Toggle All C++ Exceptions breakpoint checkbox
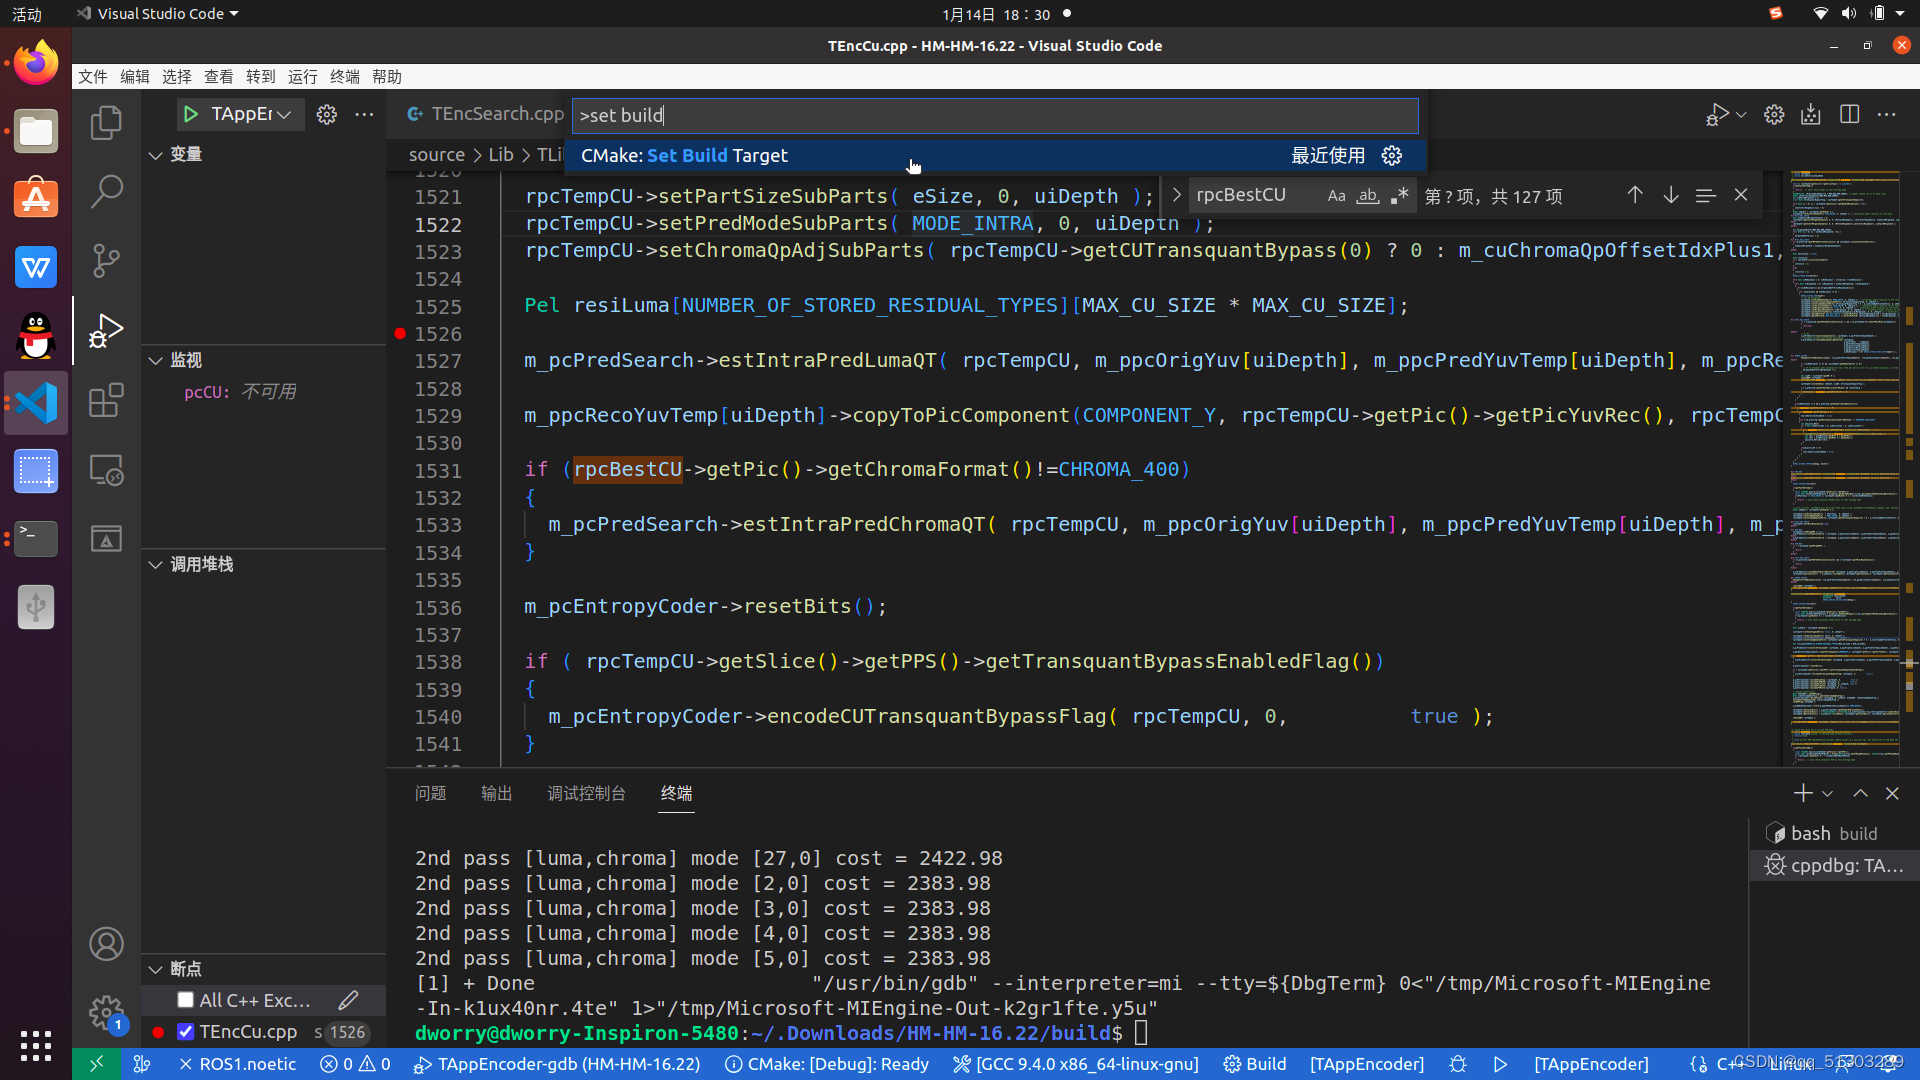Screen dimensions: 1920x1080 click(x=185, y=1000)
